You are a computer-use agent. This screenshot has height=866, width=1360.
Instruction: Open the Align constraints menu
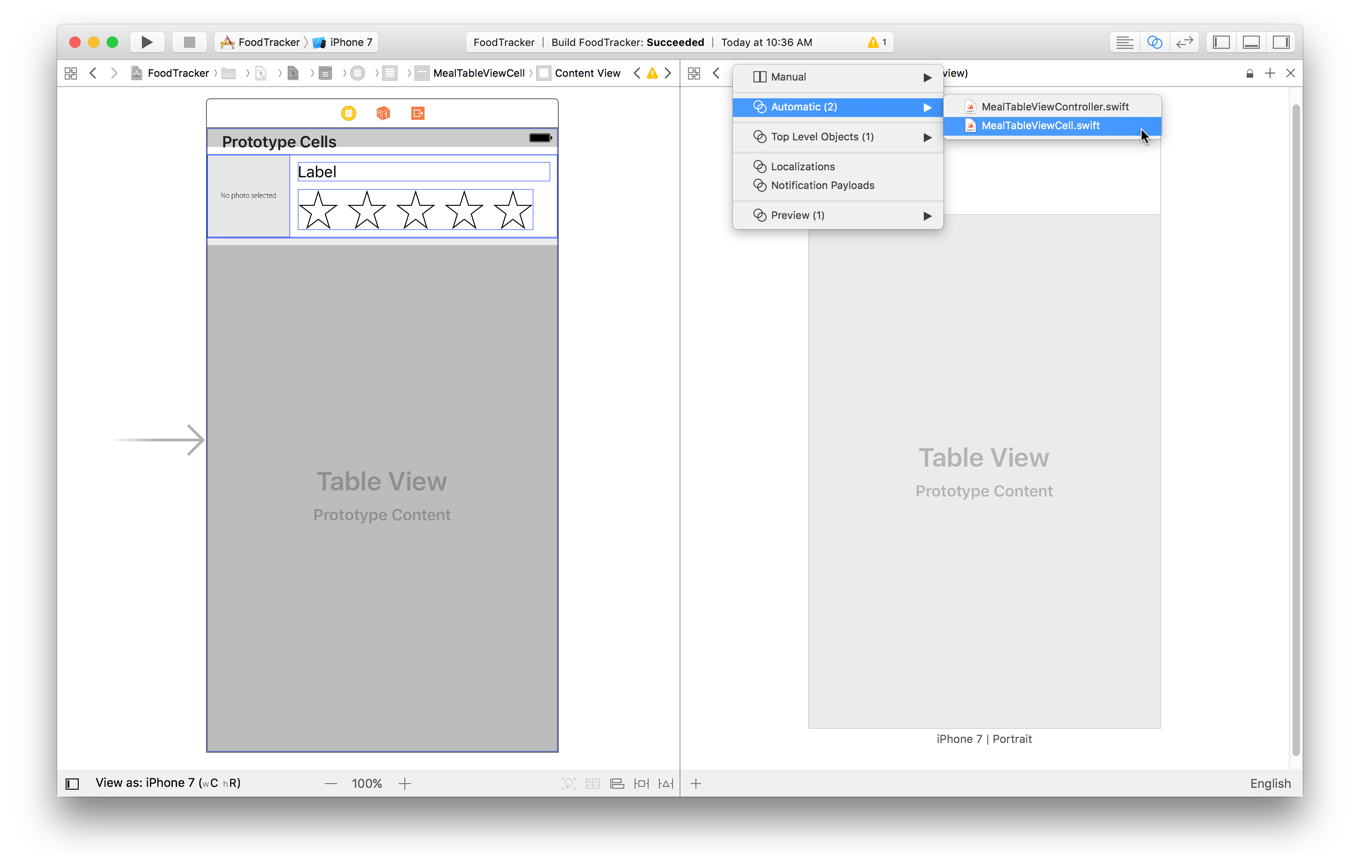click(x=617, y=784)
